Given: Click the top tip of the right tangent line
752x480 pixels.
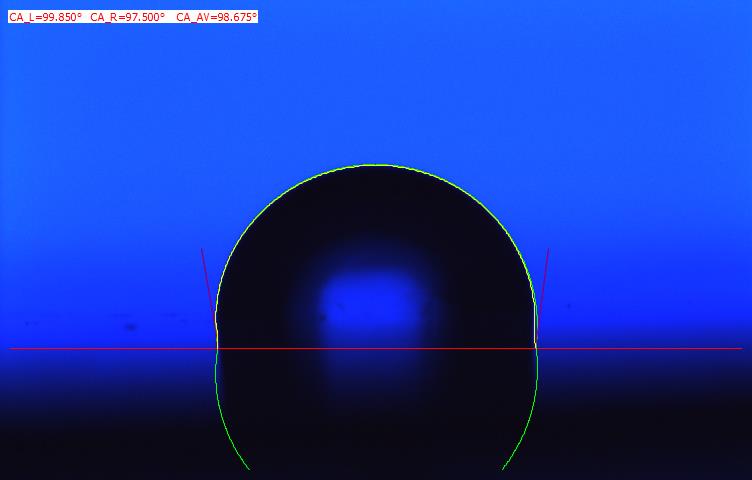Looking at the screenshot, I should click(548, 249).
